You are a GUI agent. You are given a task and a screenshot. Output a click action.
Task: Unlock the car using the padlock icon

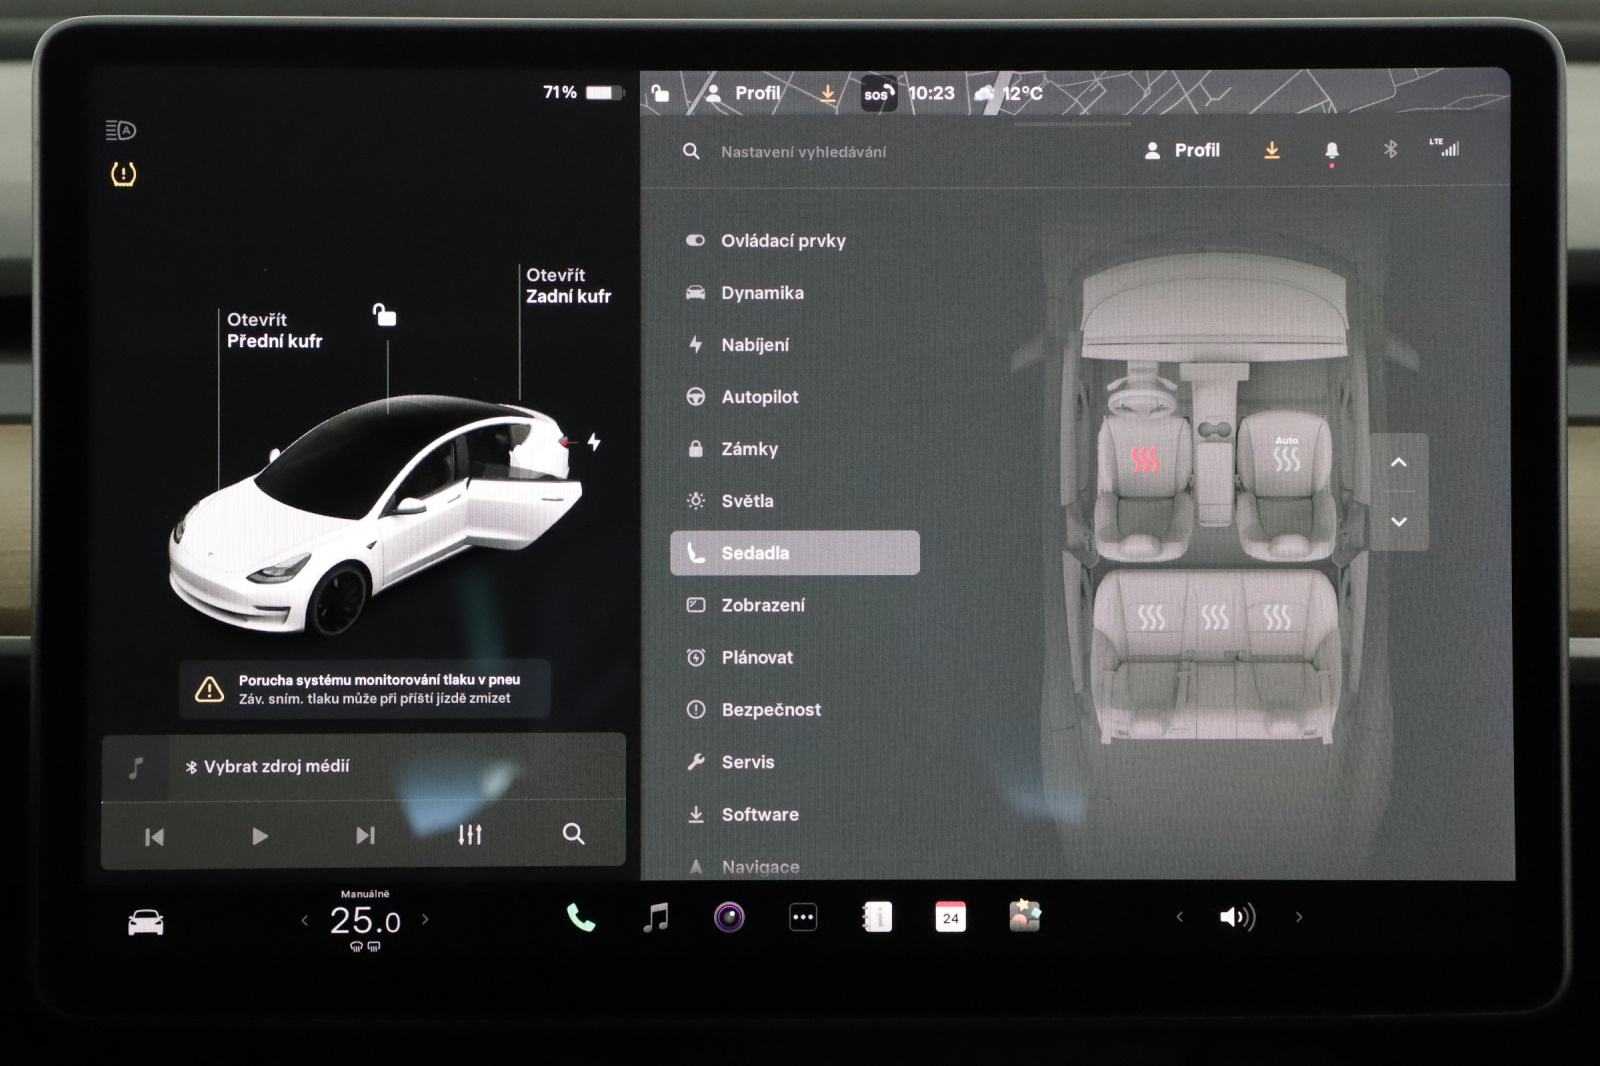[x=384, y=316]
